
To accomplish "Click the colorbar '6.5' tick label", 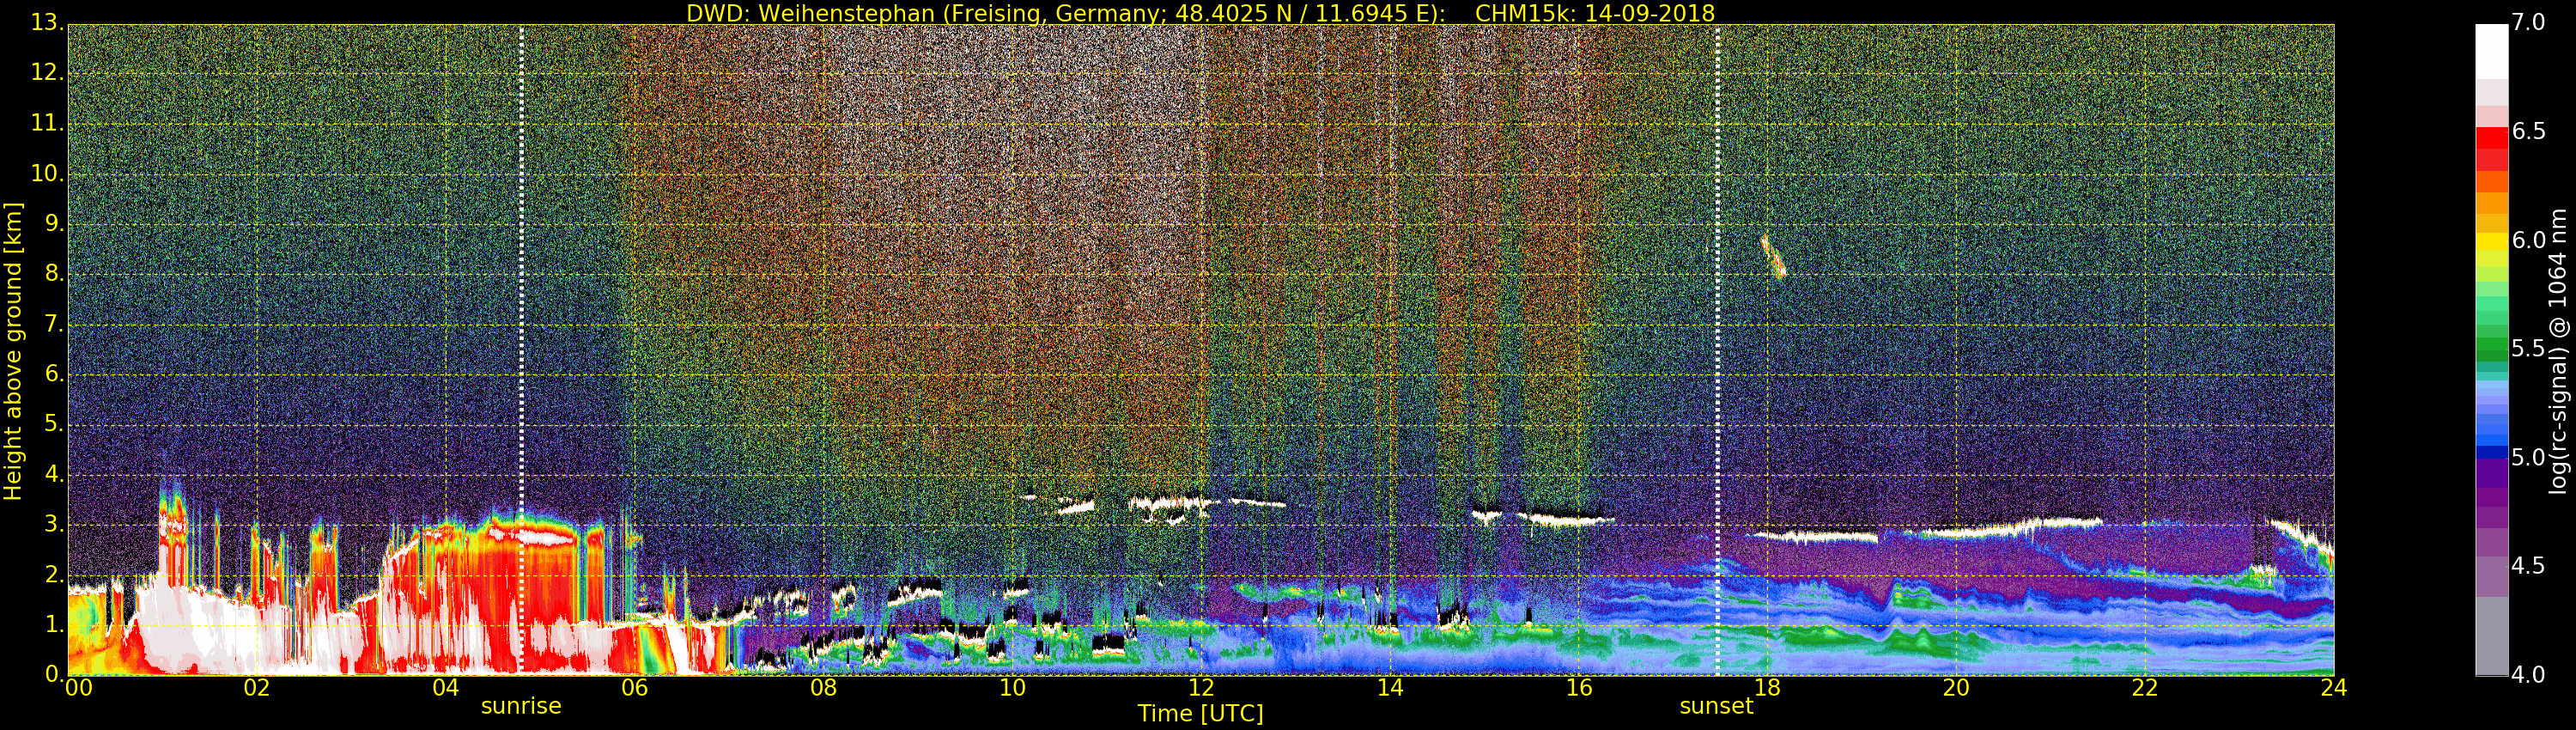I will [x=2528, y=132].
